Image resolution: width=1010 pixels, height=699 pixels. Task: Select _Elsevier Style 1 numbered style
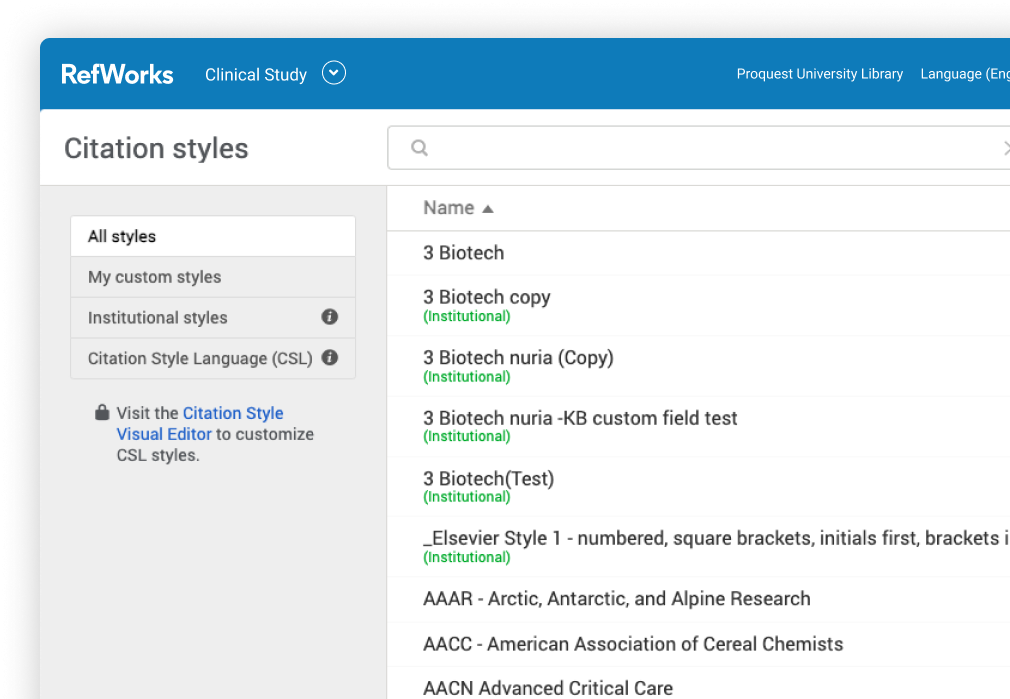tap(698, 546)
